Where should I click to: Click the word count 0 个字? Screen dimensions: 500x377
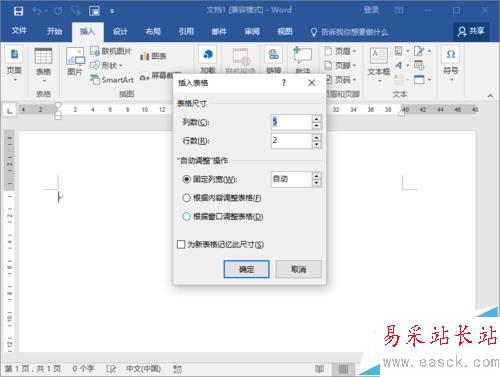click(83, 369)
